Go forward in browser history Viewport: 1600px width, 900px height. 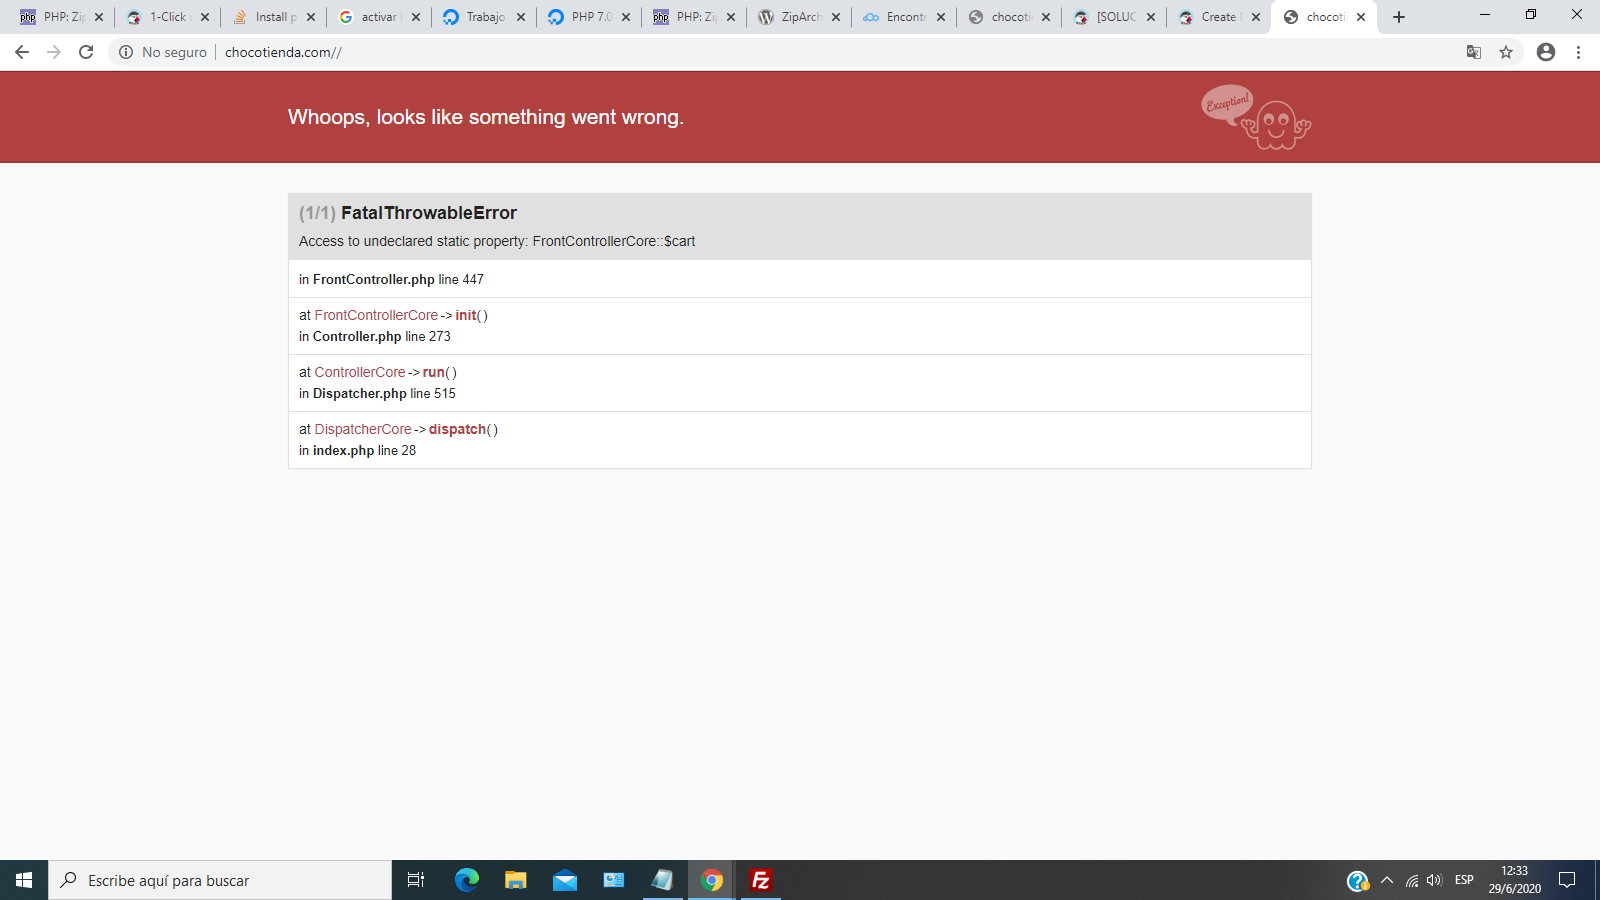click(54, 52)
